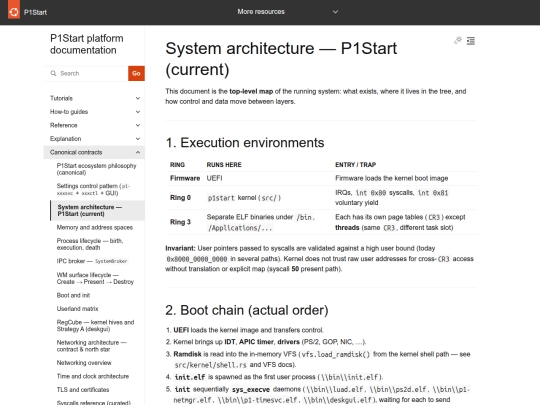Click the '2. Boot chain (actual order)' heading

(247, 310)
